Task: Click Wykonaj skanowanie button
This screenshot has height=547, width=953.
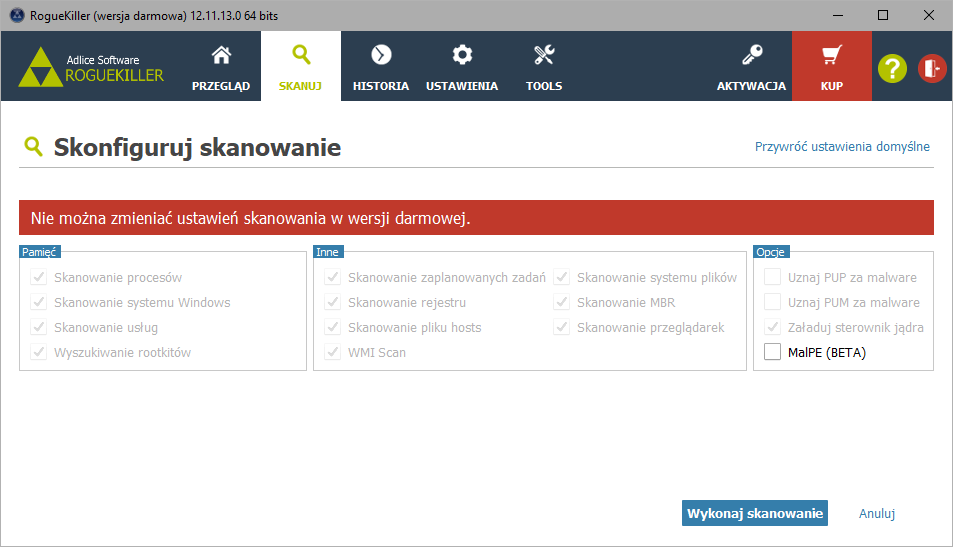Action: (x=755, y=513)
